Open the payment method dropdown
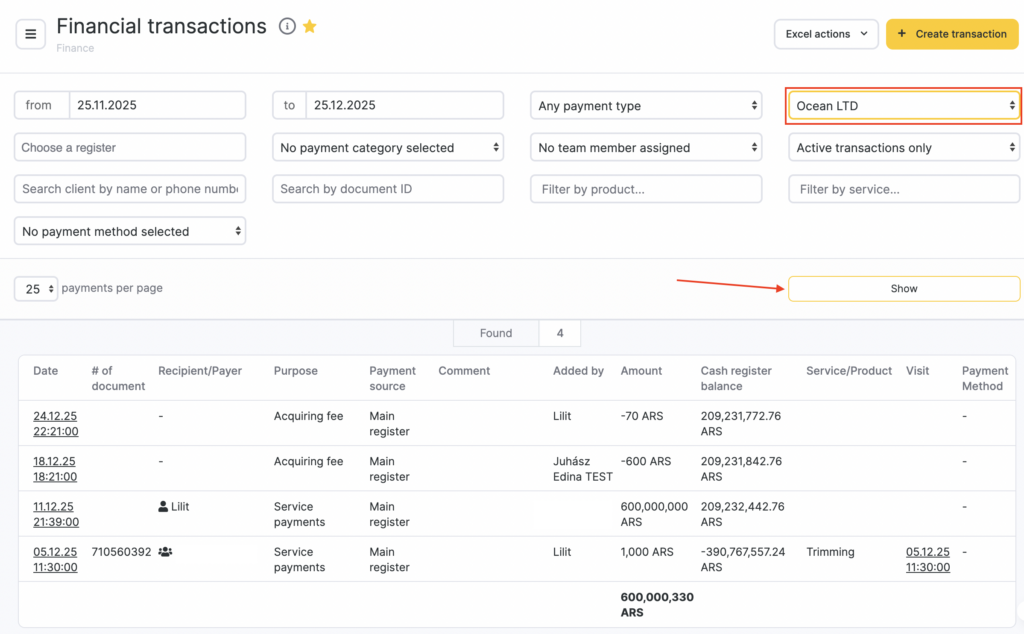The image size is (1024, 634). tap(130, 231)
